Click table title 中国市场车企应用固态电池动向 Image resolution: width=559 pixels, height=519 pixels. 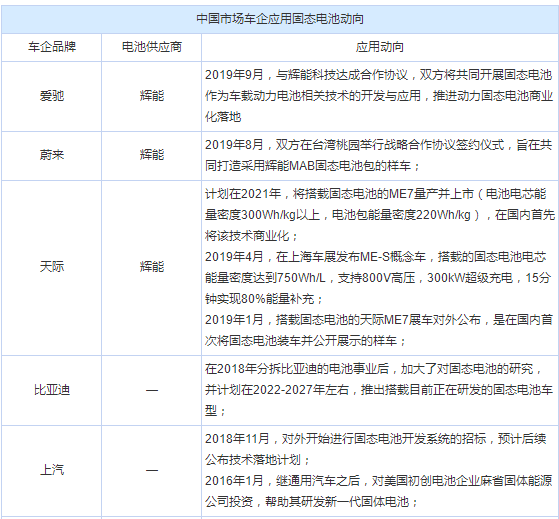pyautogui.click(x=280, y=19)
